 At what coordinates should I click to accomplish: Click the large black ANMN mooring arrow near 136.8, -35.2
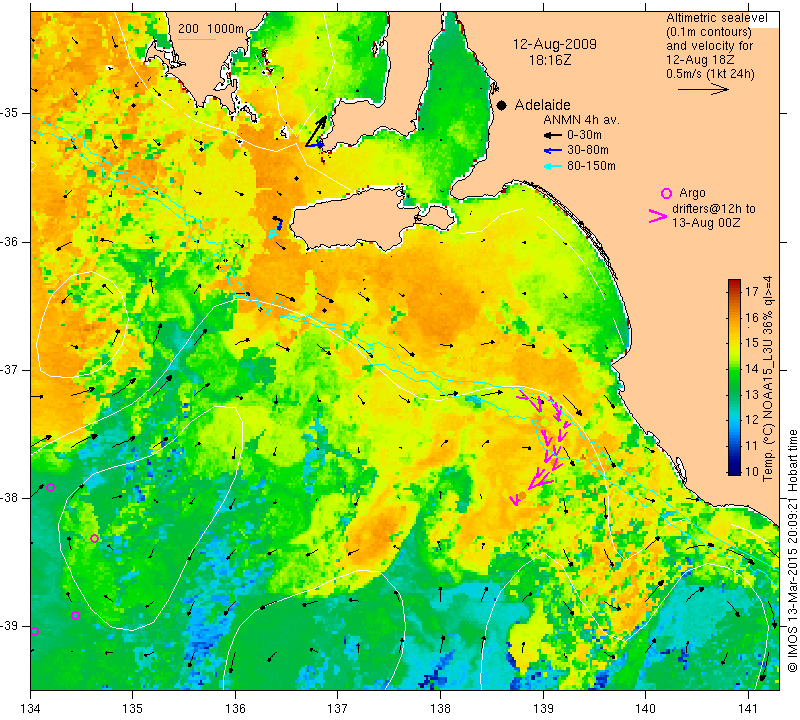pos(316,131)
